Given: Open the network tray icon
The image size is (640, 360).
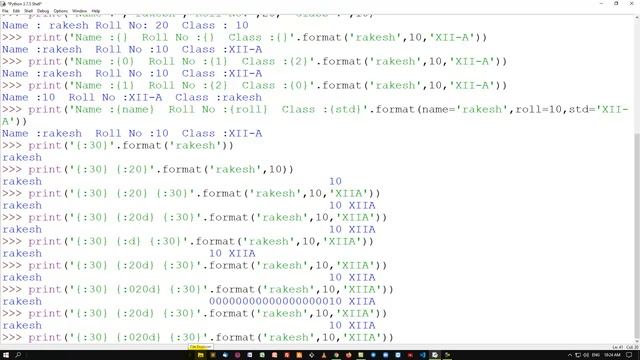Looking at the screenshot, I should [x=578, y=355].
